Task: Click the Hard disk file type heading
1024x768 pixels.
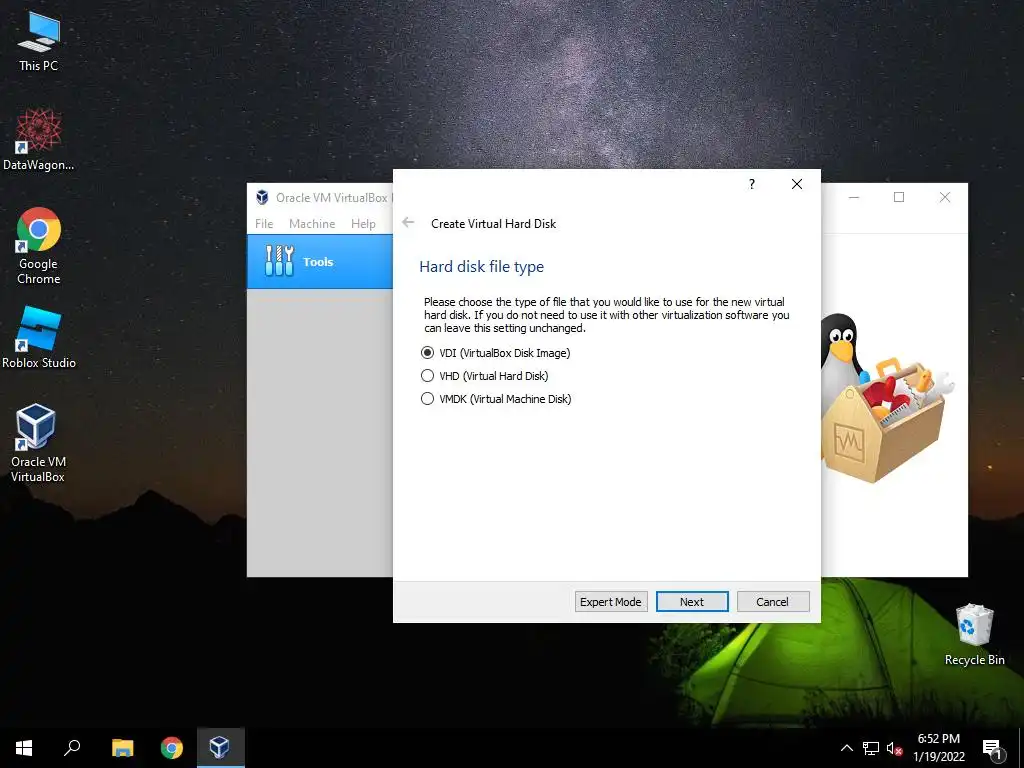Action: click(x=481, y=266)
